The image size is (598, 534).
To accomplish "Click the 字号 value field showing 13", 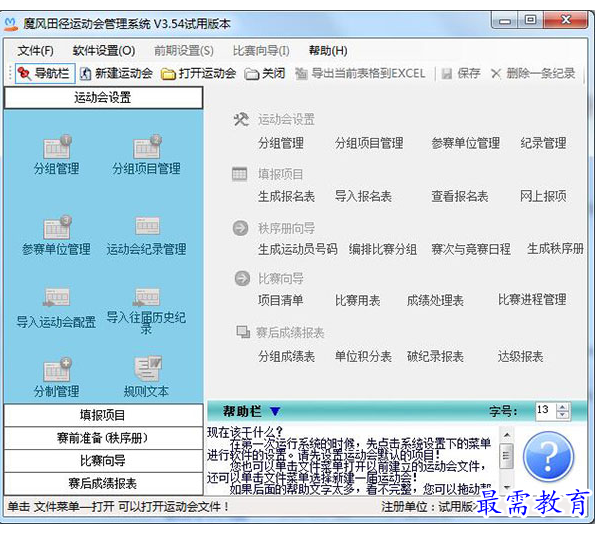I will 546,411.
